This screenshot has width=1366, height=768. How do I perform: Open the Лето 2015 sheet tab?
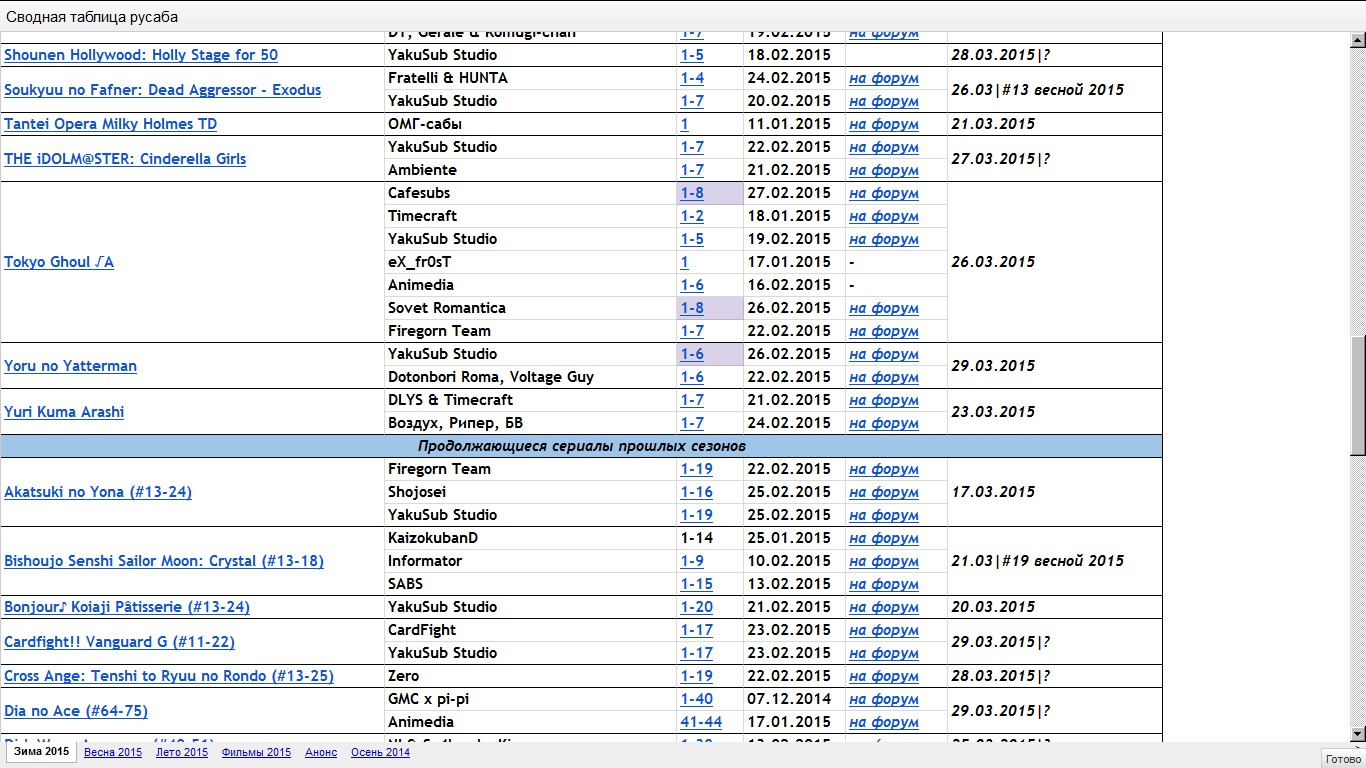[x=182, y=752]
